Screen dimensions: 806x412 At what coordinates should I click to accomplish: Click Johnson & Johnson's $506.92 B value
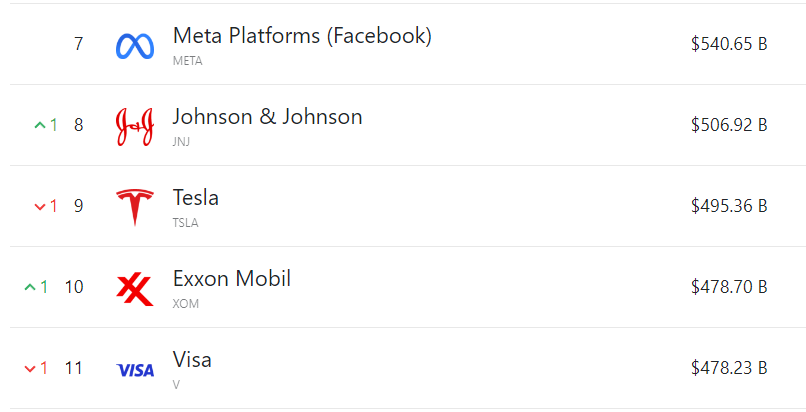728,125
